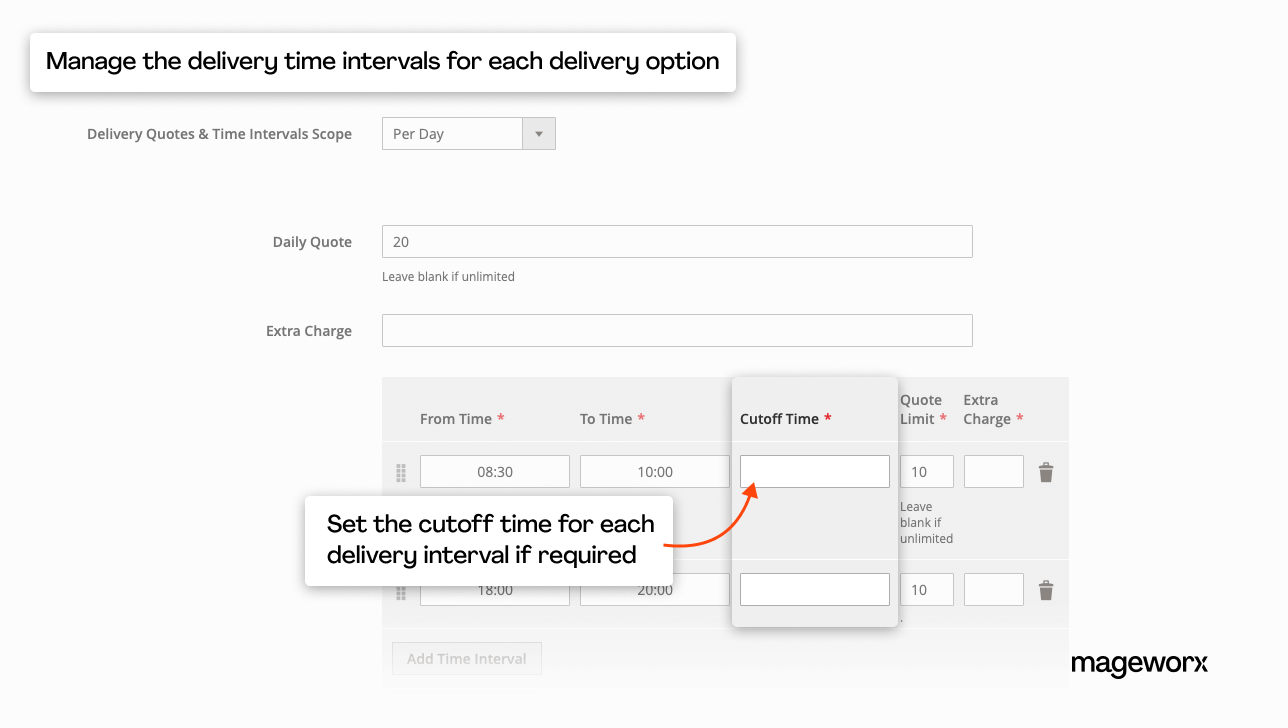Viewport: 1288px width, 728px height.
Task: Focus the Cutoff Time field in the first row
Action: click(814, 472)
